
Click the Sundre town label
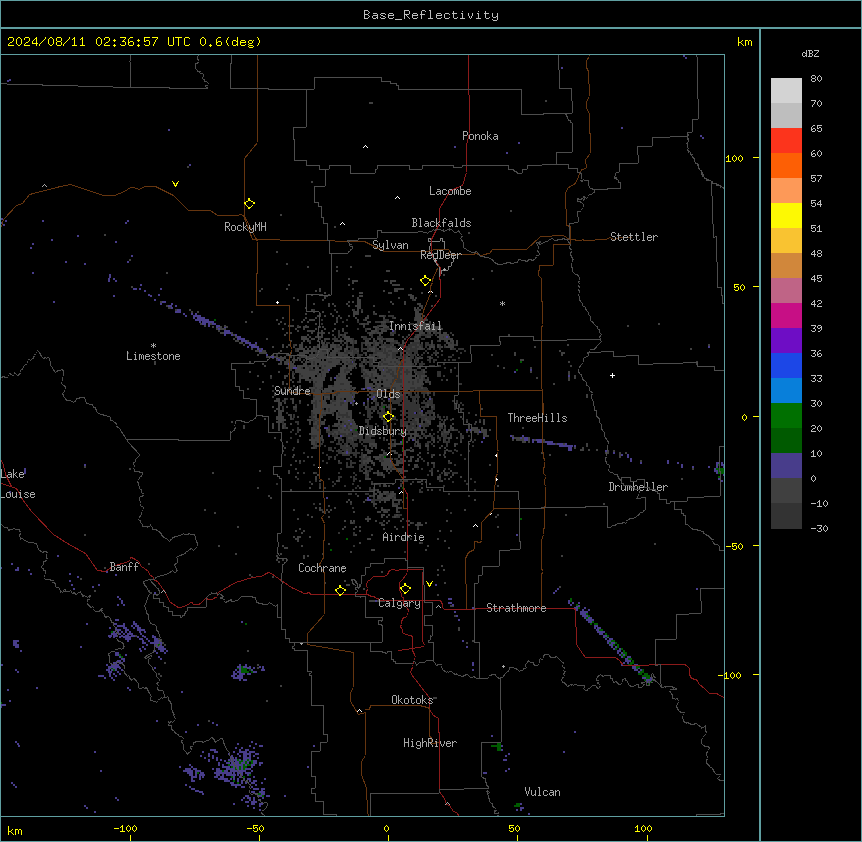coord(292,391)
